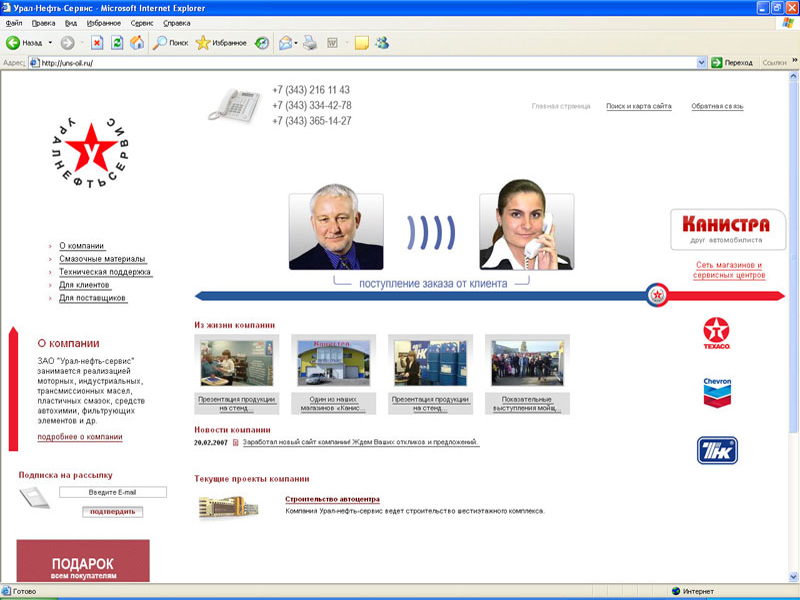Open the Файл menu
This screenshot has height=600, width=800.
coord(14,23)
